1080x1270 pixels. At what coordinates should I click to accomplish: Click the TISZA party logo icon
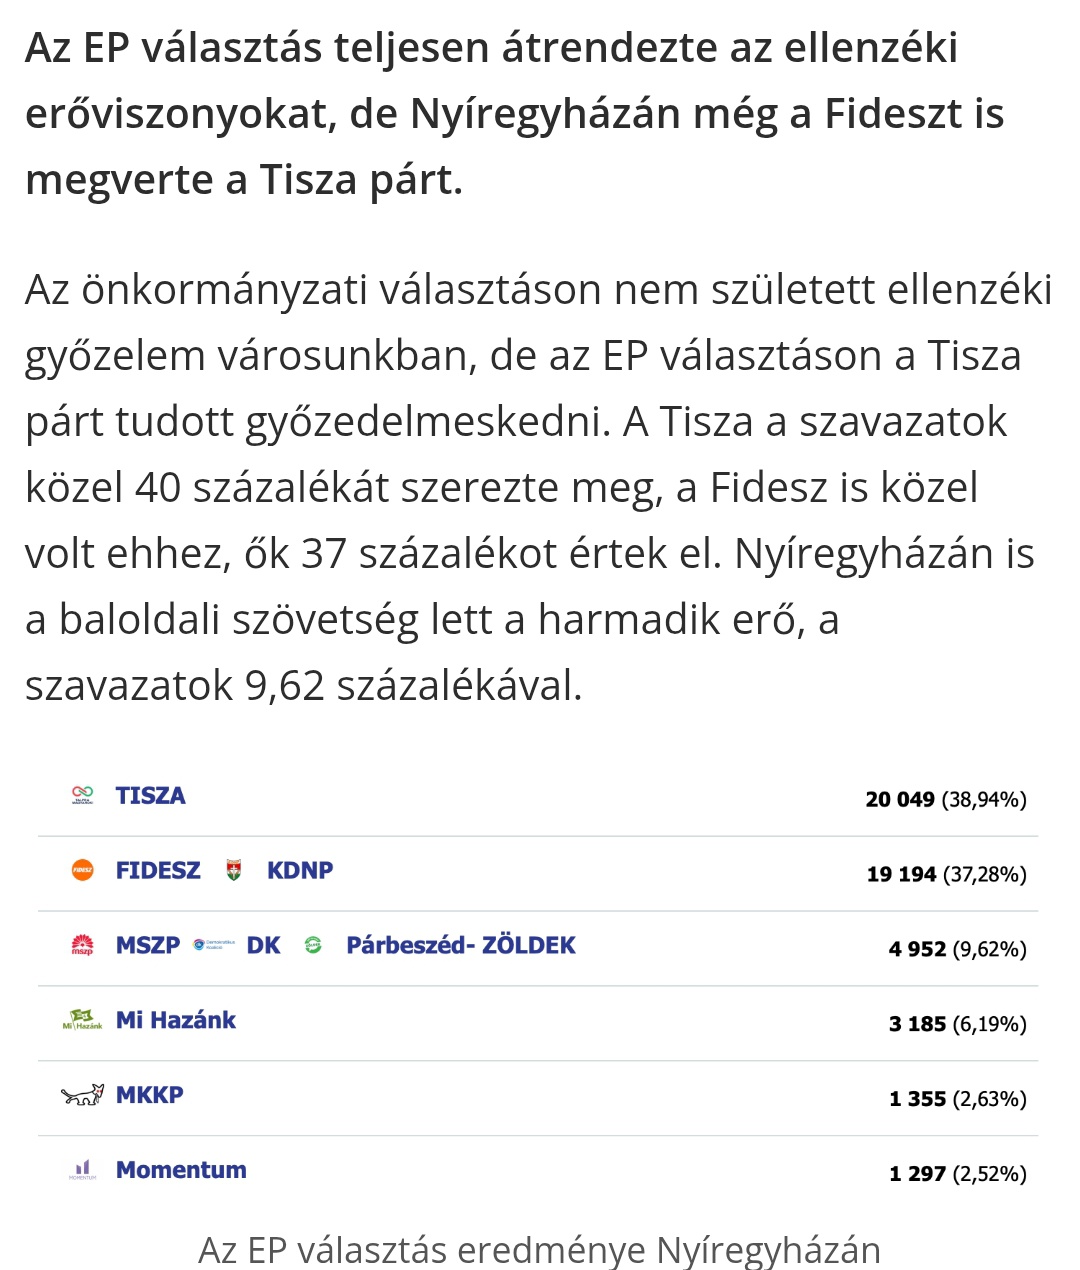coord(82,796)
